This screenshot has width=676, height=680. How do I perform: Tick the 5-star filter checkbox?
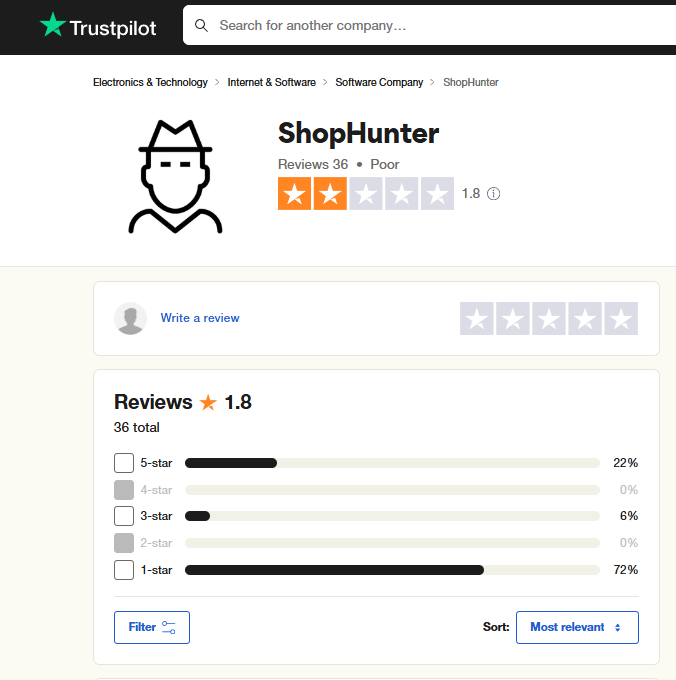[124, 463]
